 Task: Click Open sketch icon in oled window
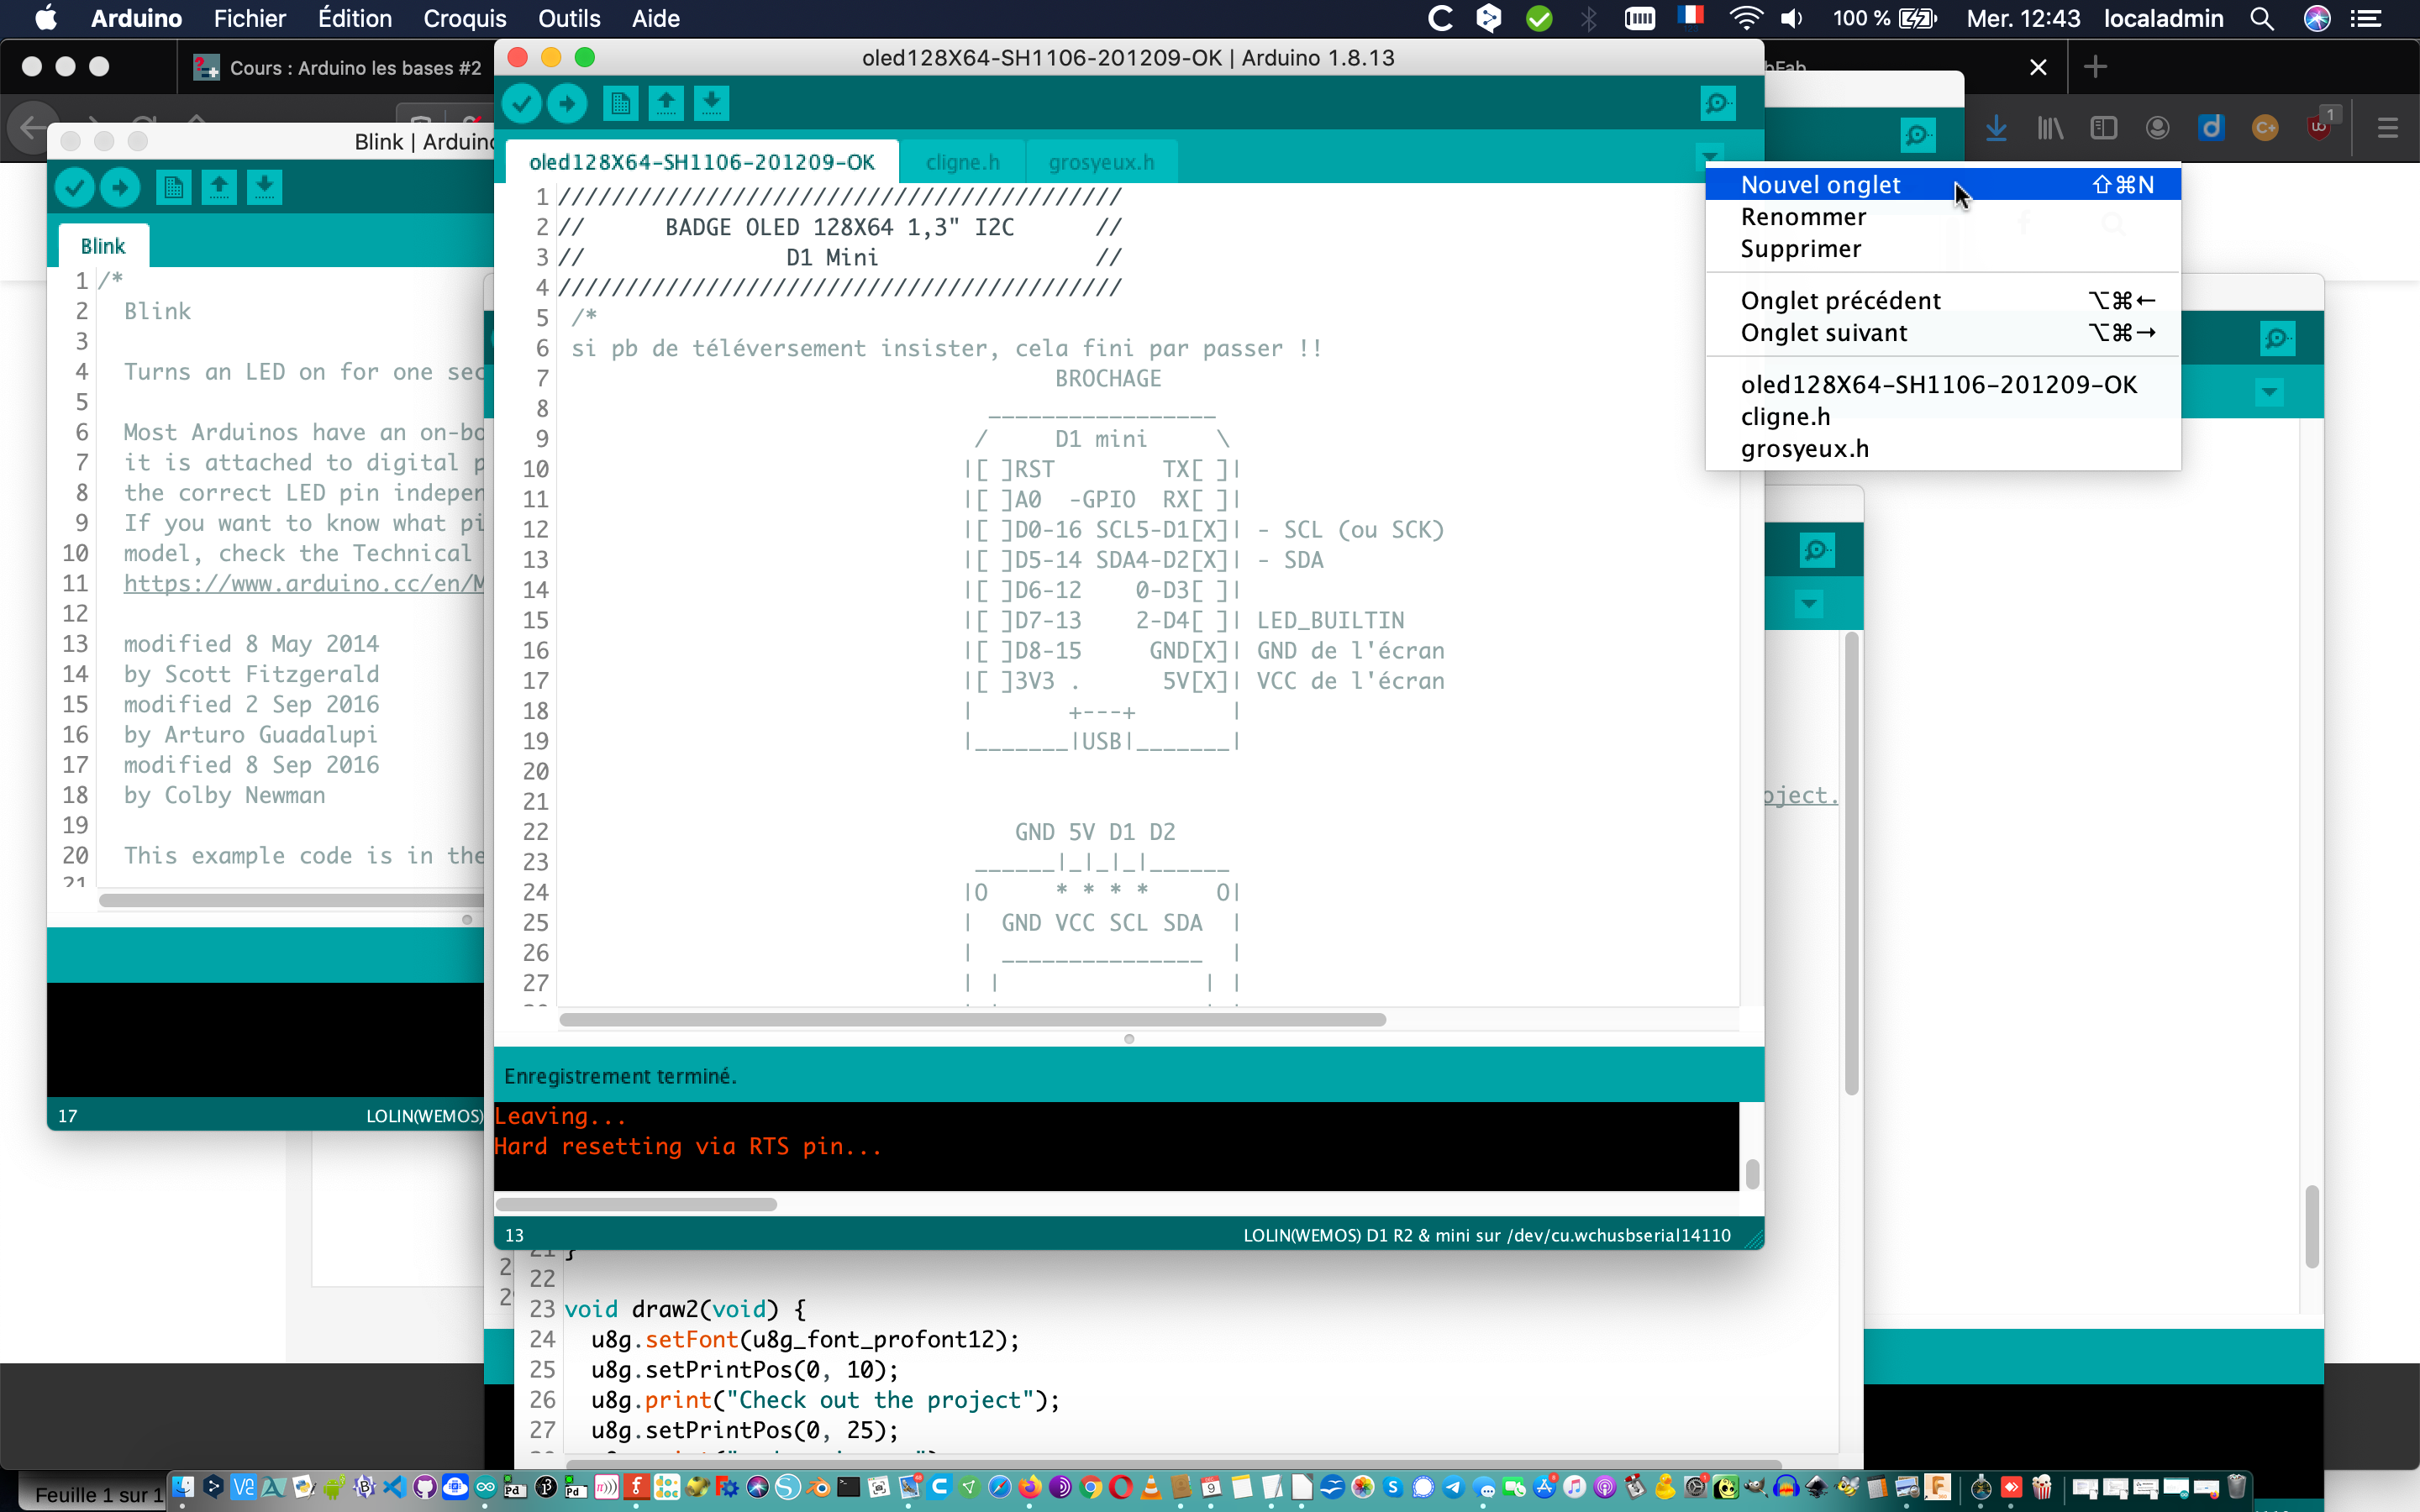(x=666, y=103)
